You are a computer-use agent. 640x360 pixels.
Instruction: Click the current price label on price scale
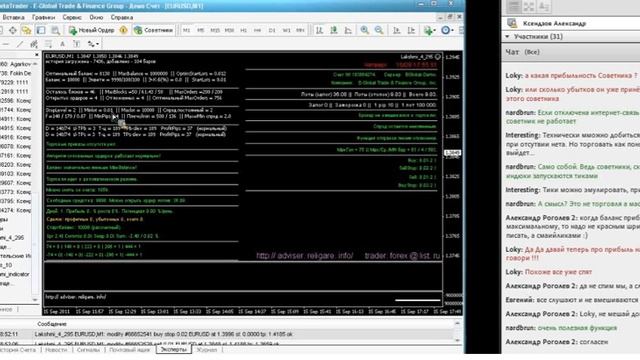point(453,153)
